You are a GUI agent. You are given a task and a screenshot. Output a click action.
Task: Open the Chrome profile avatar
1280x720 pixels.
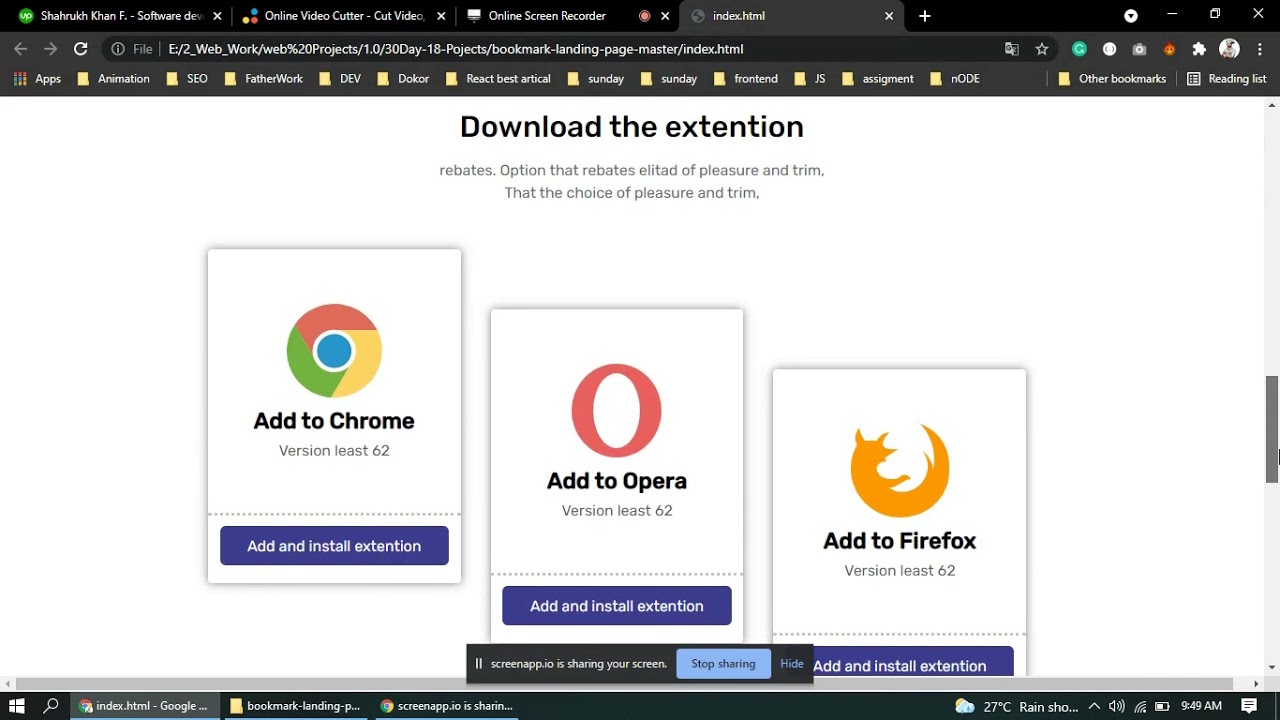(x=1230, y=49)
